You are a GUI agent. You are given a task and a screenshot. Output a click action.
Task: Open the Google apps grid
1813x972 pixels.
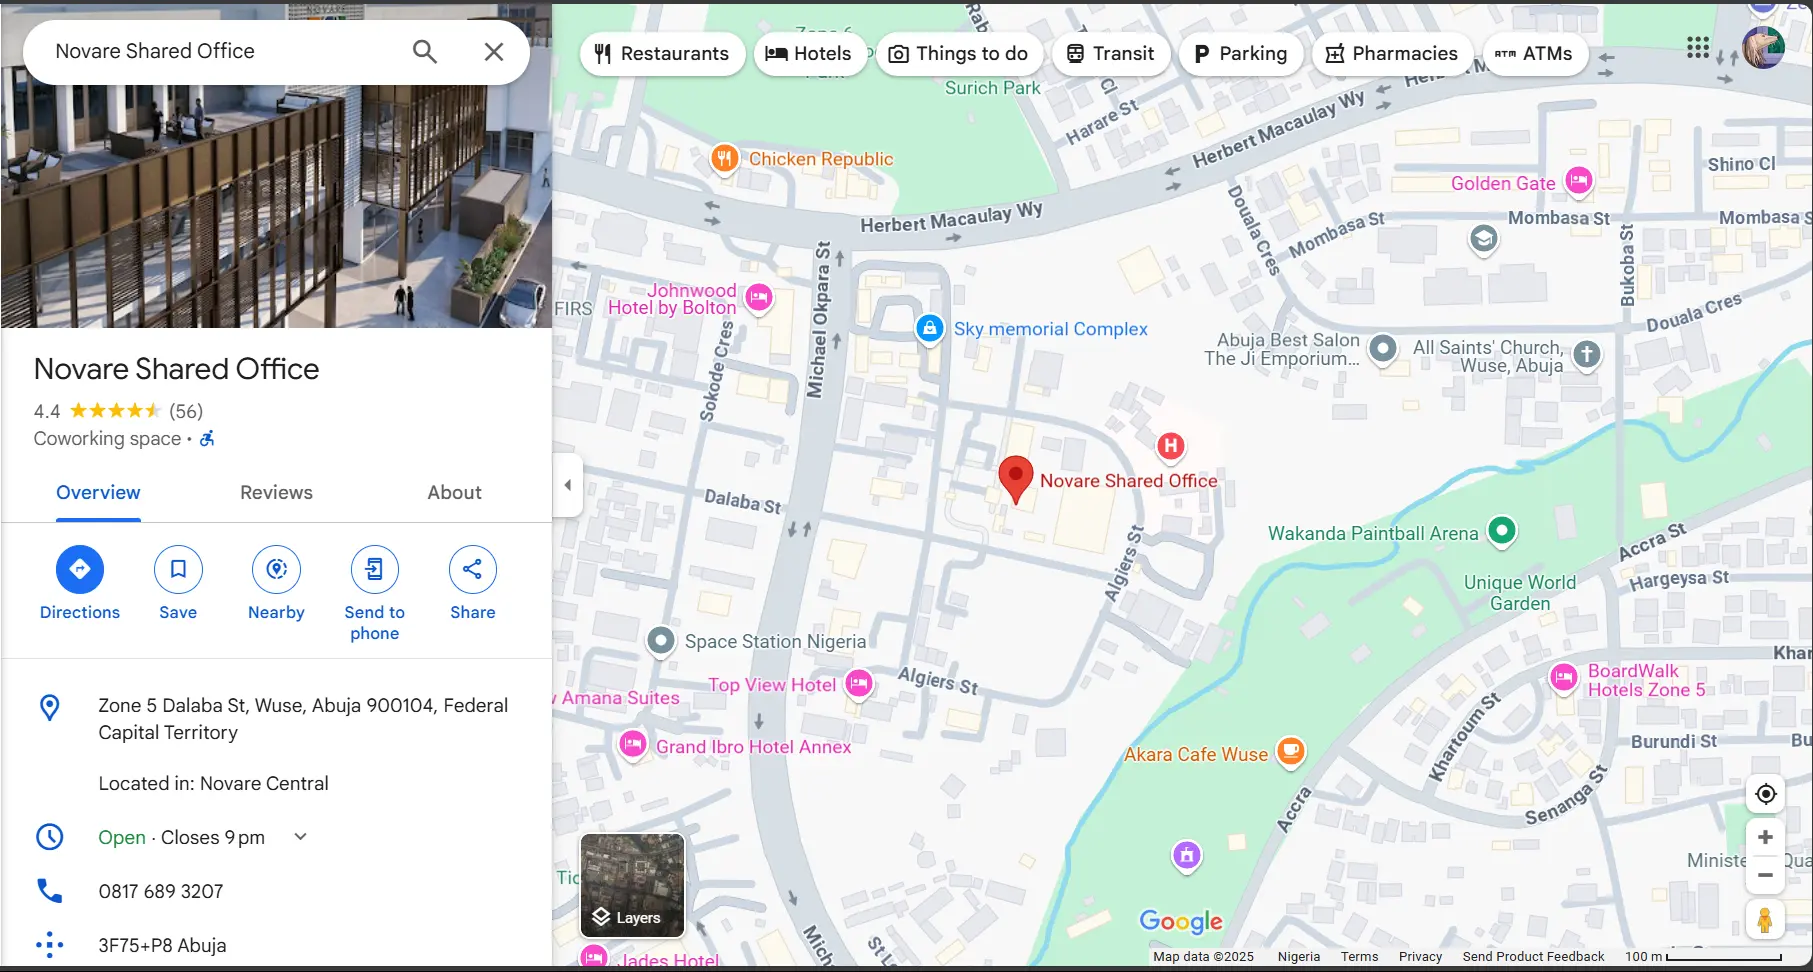[1697, 47]
